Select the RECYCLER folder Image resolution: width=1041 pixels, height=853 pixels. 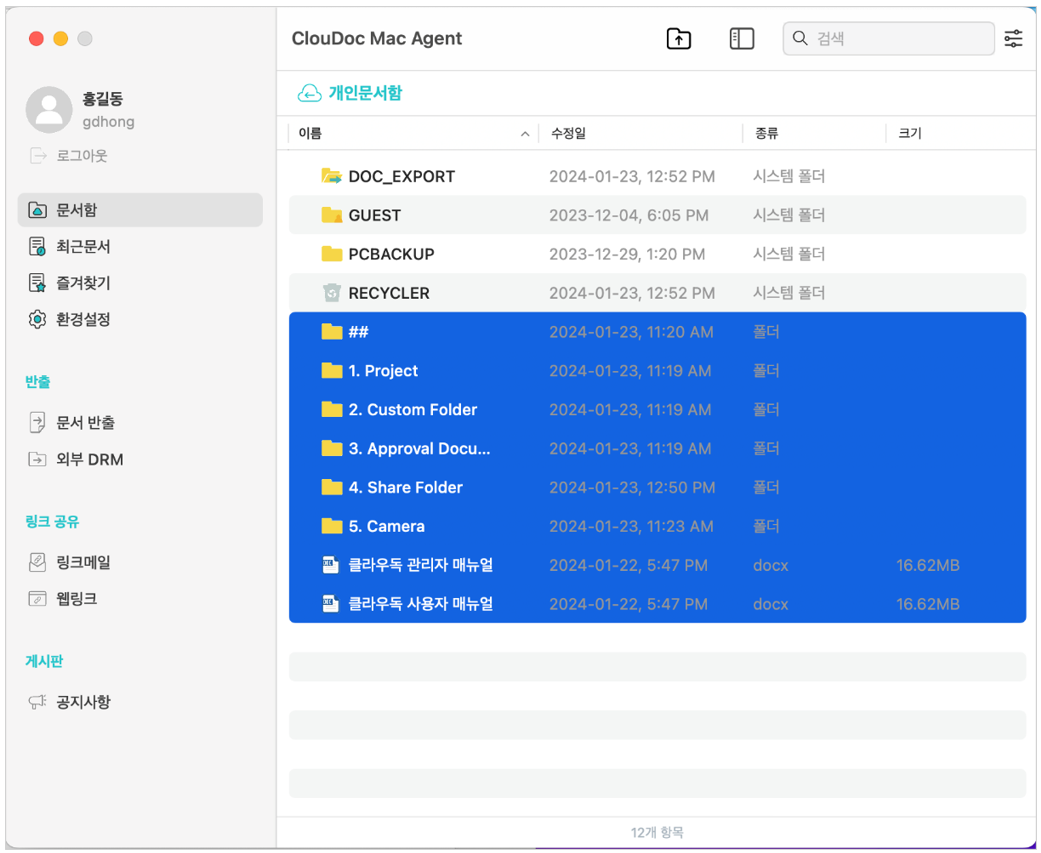pos(657,293)
